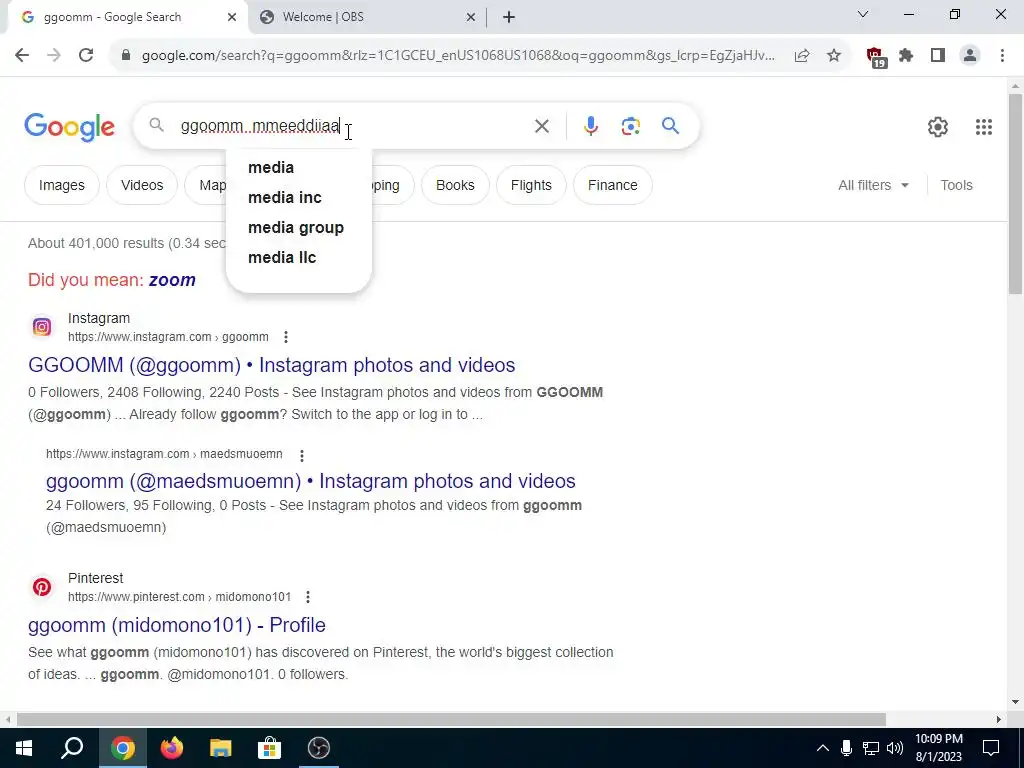Start a voice search with the microphone
Screen dimensions: 1024x768
[x=590, y=126]
